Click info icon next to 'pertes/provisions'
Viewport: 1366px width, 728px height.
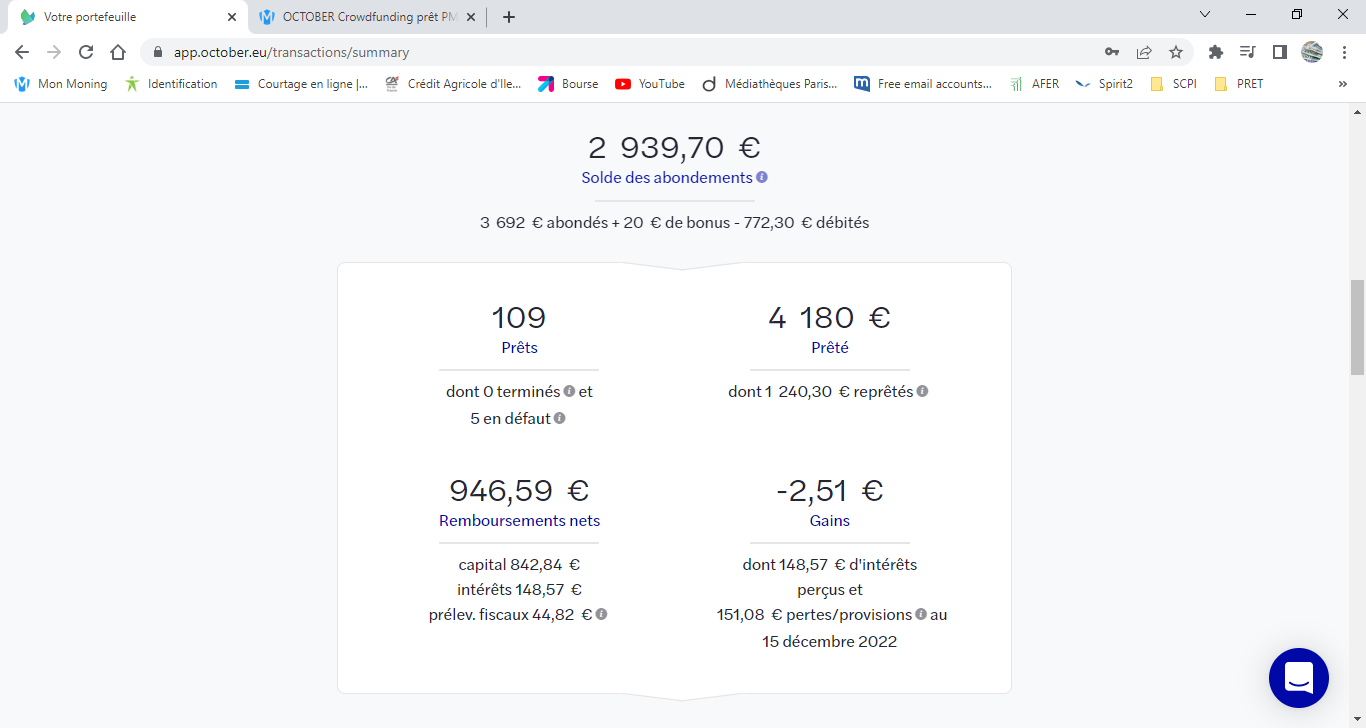[x=921, y=614]
